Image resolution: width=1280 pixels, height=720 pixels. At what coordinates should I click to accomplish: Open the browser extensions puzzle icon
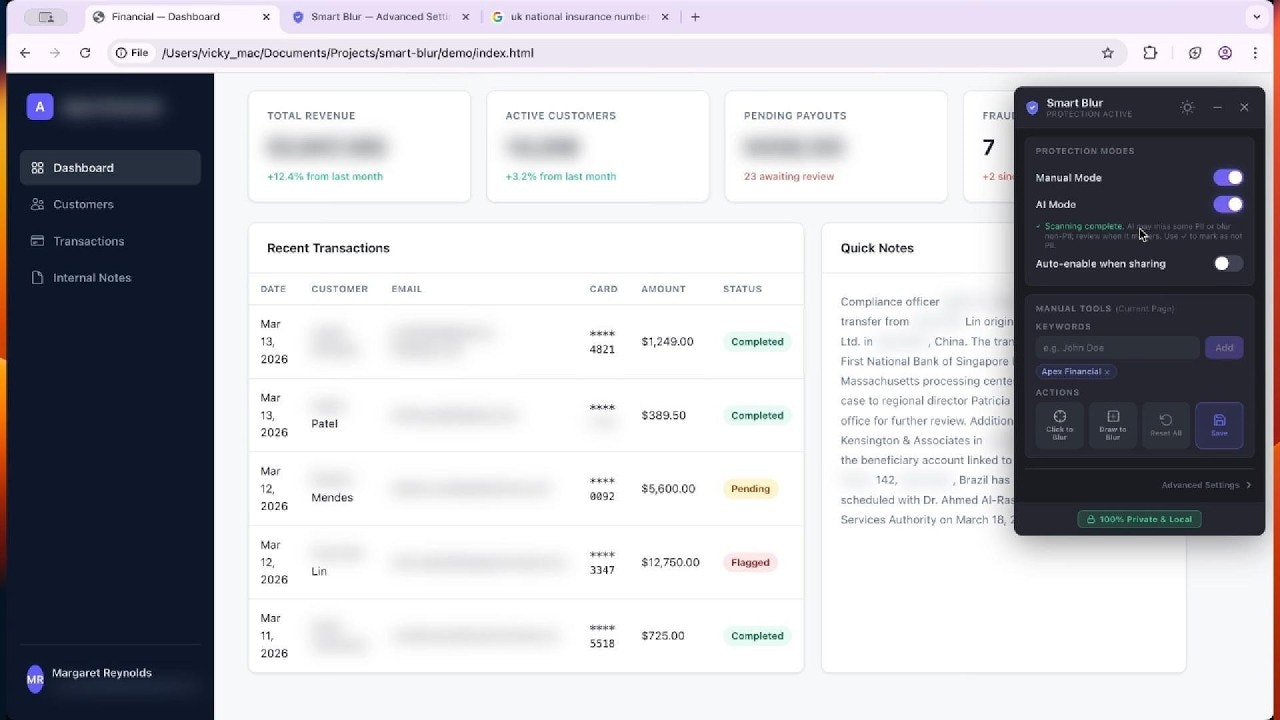(1150, 53)
